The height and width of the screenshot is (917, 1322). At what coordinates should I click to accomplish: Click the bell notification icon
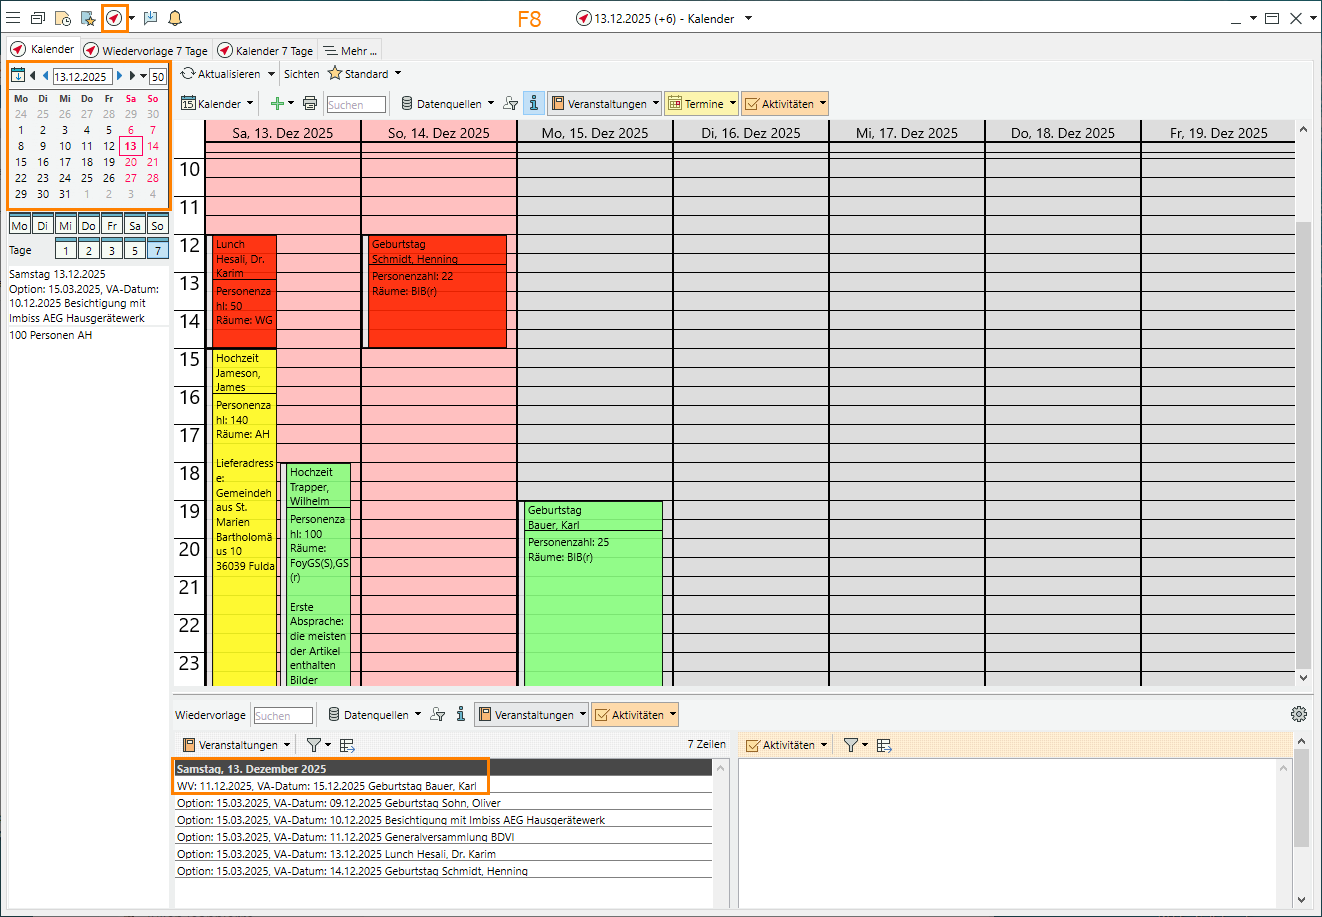pyautogui.click(x=175, y=18)
